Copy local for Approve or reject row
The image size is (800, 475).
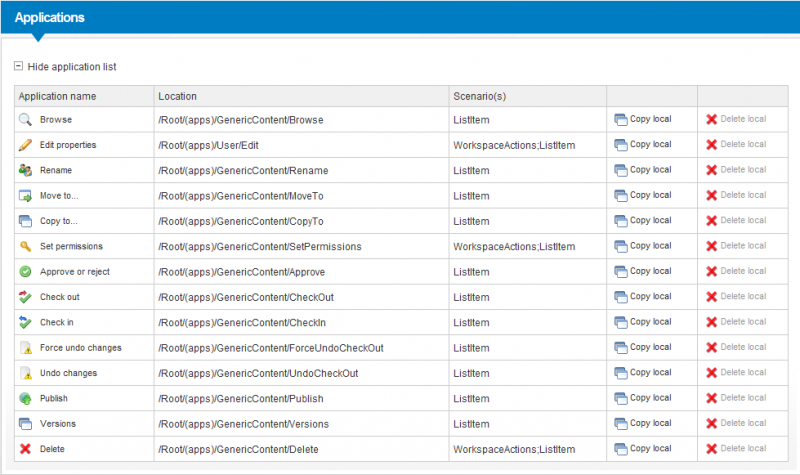[x=643, y=271]
